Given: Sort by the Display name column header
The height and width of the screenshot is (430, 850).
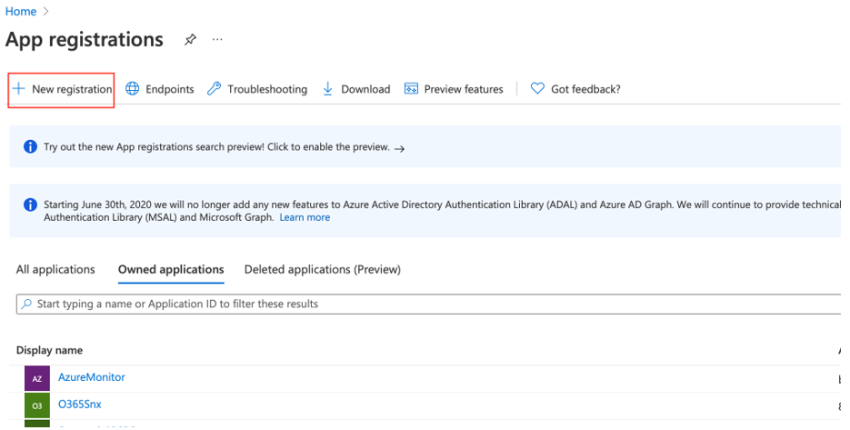Looking at the screenshot, I should click(x=49, y=350).
